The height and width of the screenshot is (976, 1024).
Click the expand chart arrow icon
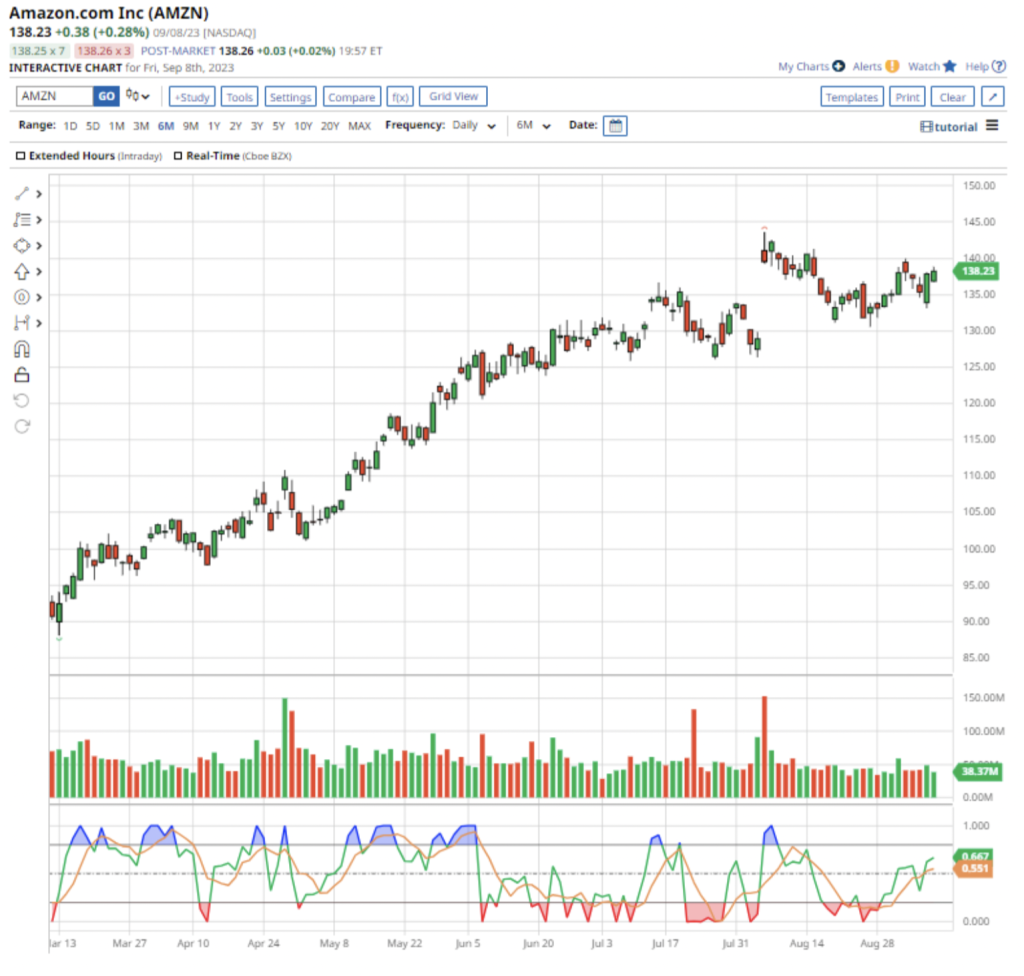point(993,97)
